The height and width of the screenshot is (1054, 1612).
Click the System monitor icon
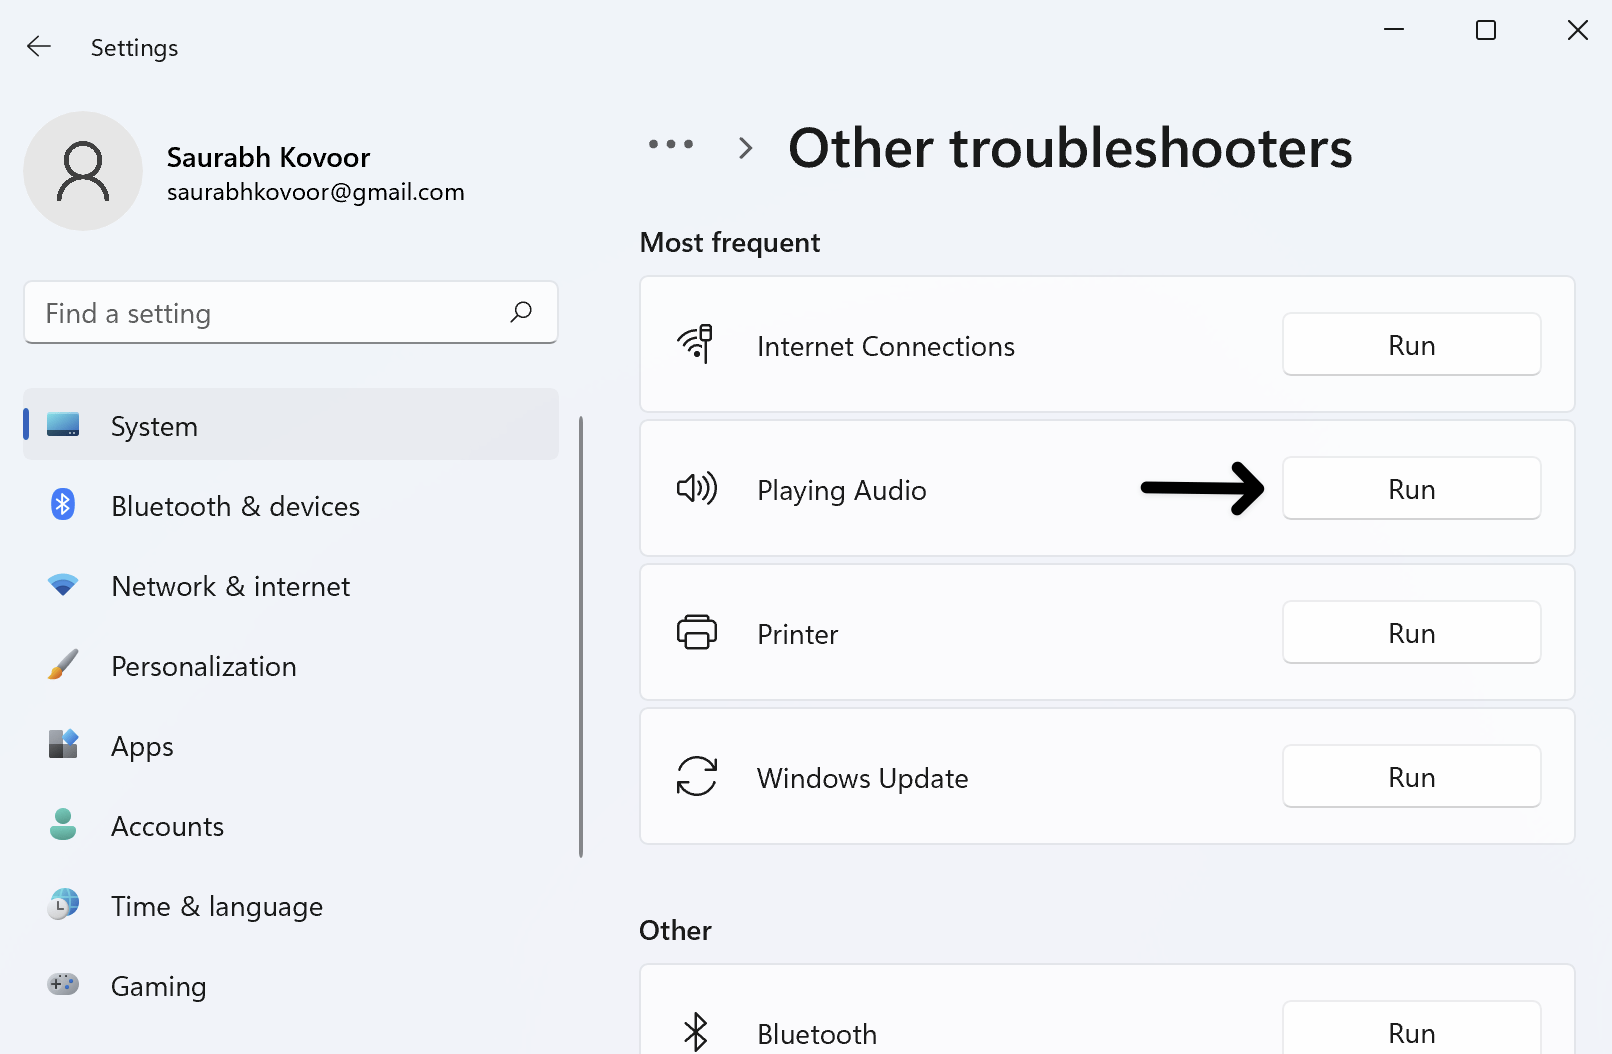(63, 425)
